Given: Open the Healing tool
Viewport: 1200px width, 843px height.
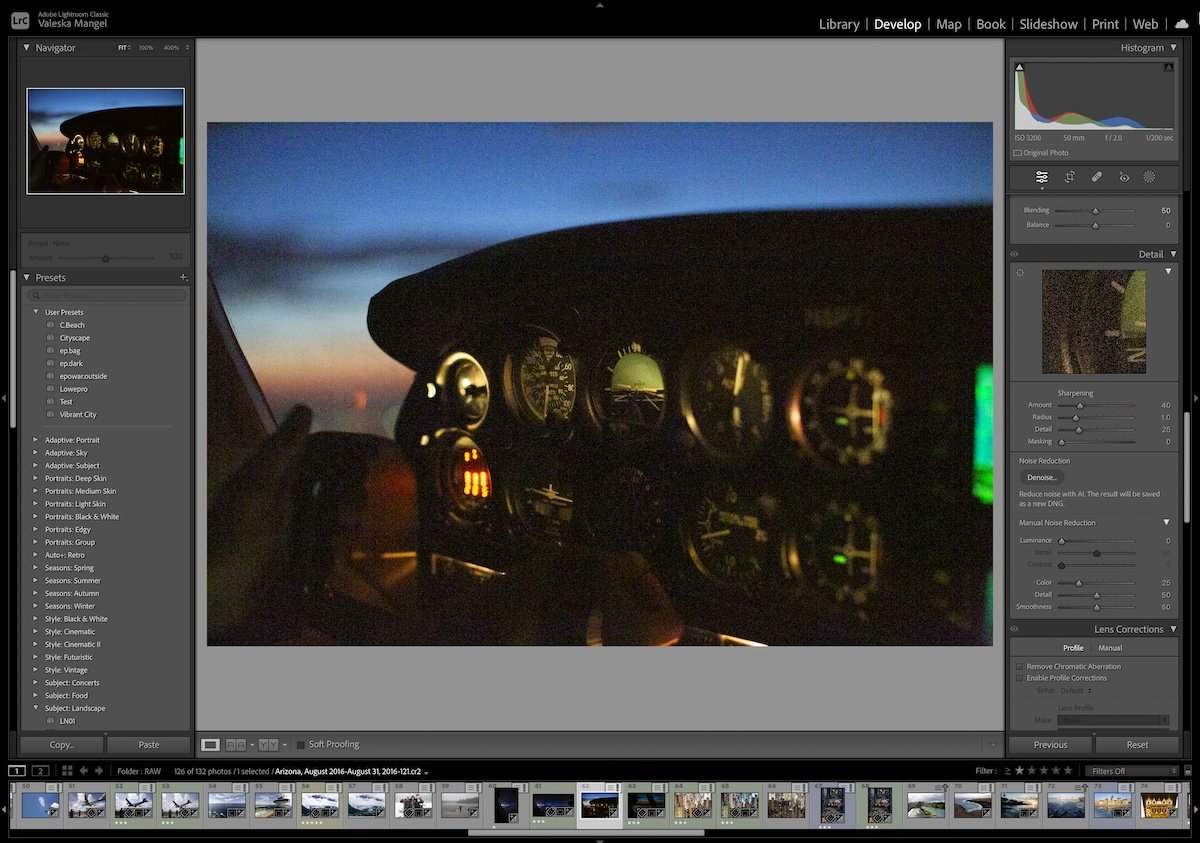Looking at the screenshot, I should tap(1096, 176).
